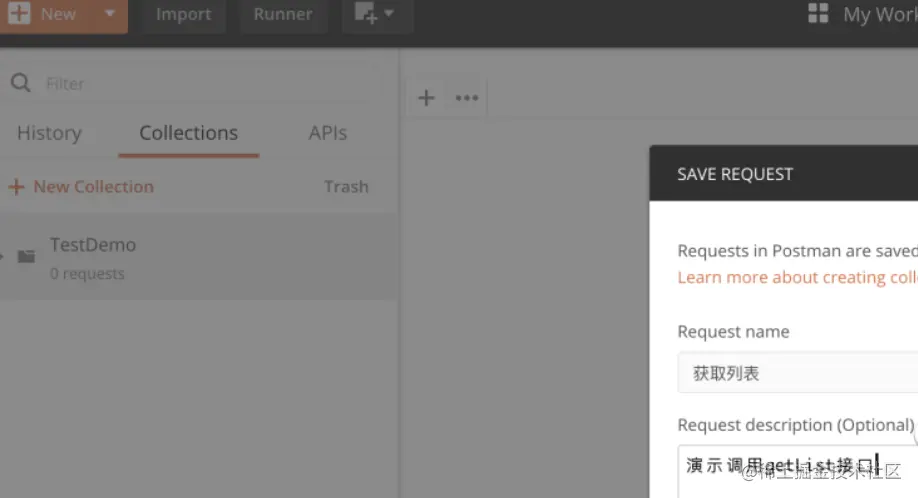Select the TestDemo collection folder icon
The width and height of the screenshot is (918, 498).
coord(26,256)
